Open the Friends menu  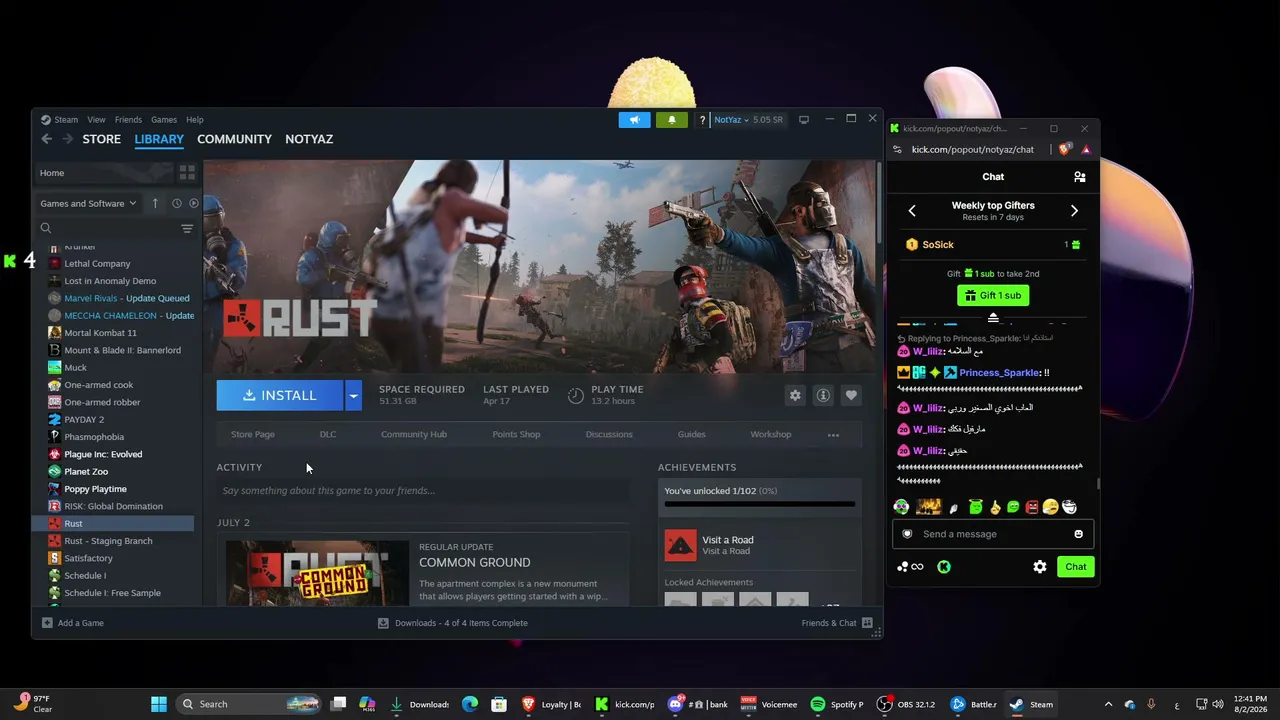[128, 120]
